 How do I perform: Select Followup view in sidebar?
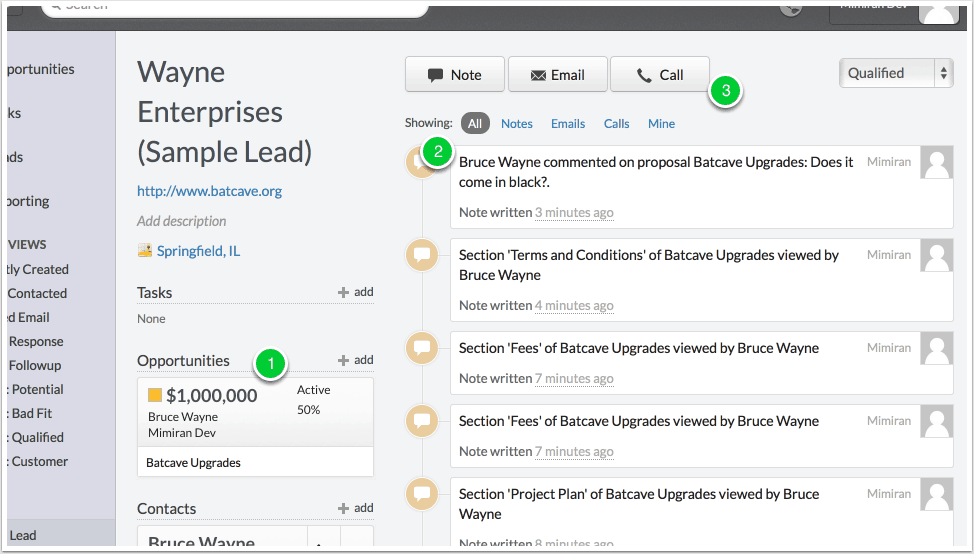pos(35,365)
